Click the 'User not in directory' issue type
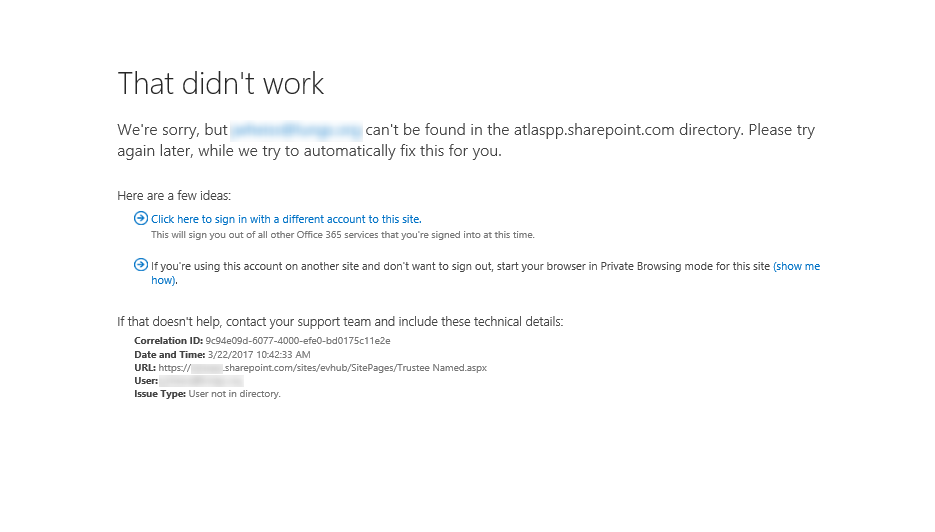 click(x=234, y=394)
